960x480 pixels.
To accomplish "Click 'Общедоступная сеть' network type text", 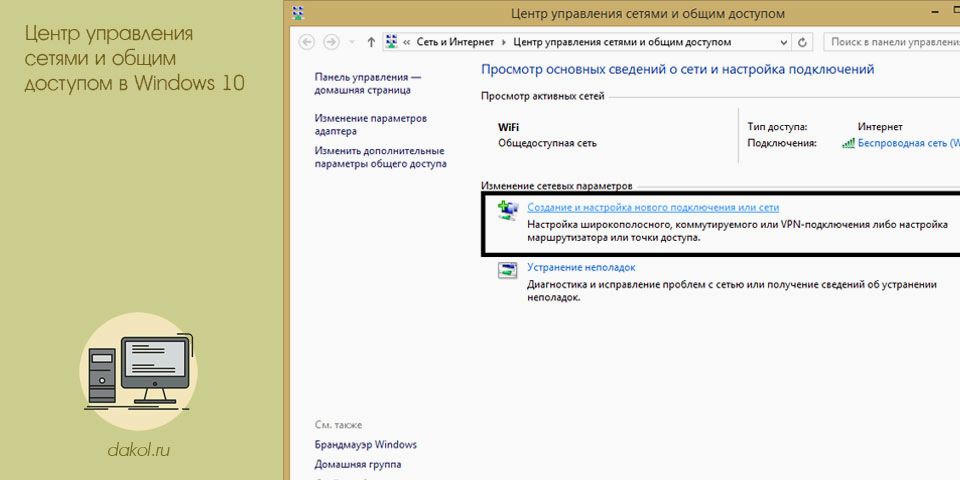I will (547, 143).
